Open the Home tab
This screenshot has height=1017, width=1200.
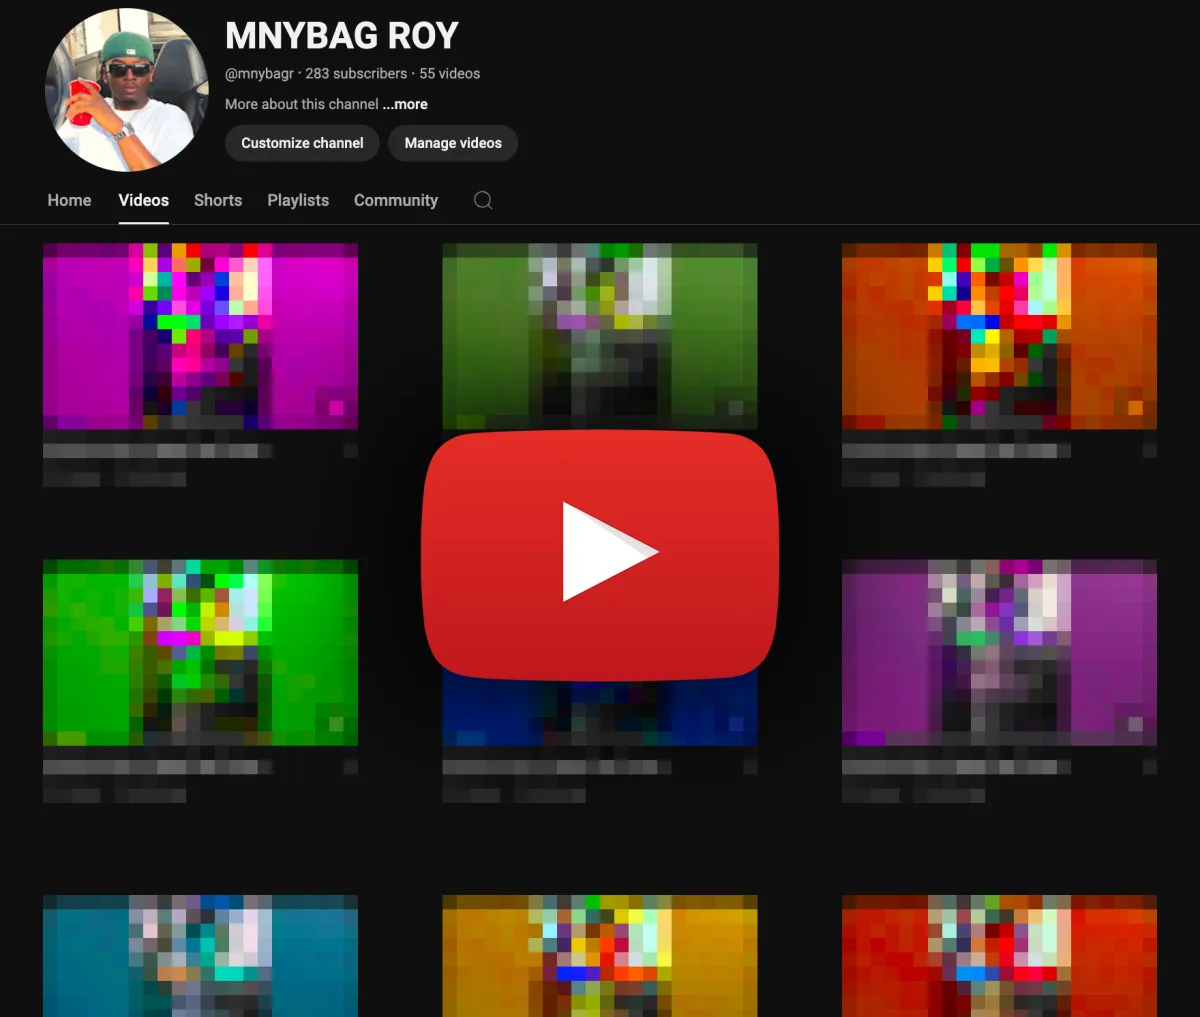tap(69, 200)
